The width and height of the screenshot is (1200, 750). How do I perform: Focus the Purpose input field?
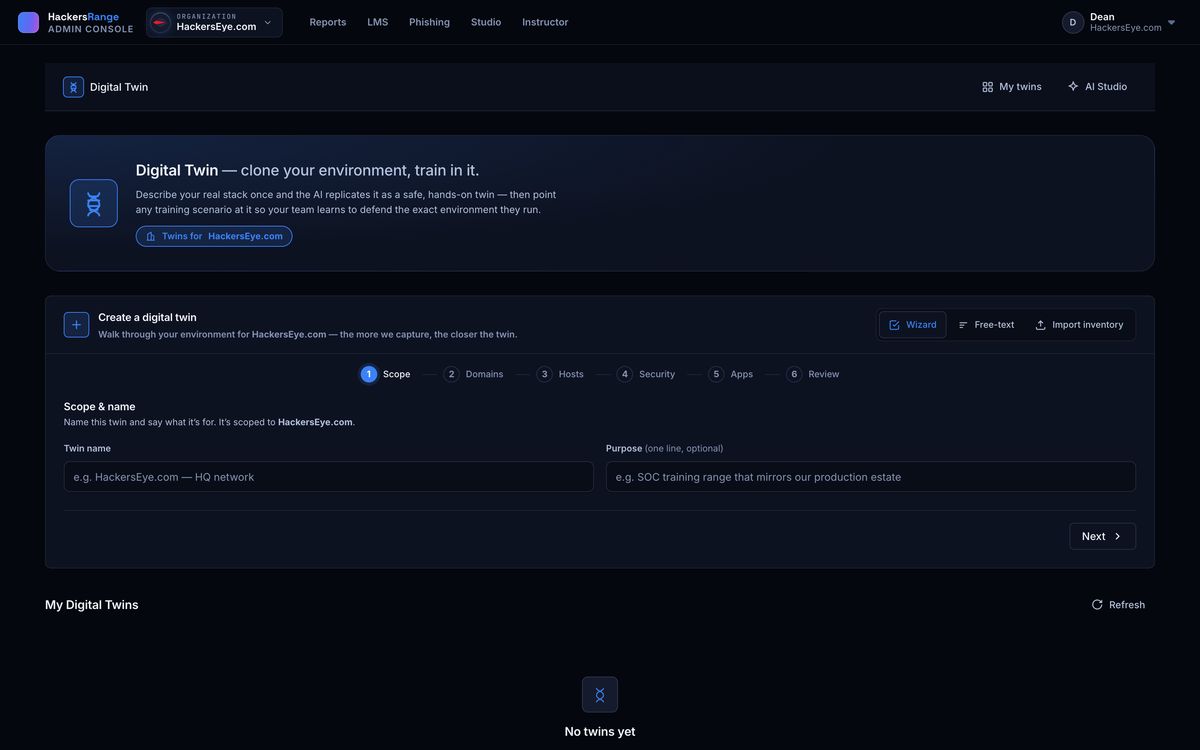click(x=871, y=477)
